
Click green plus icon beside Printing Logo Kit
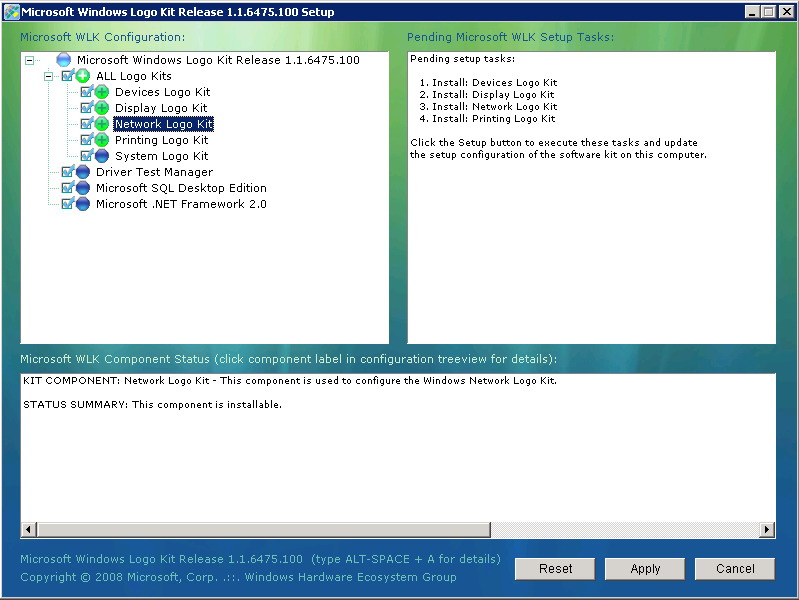coord(102,140)
